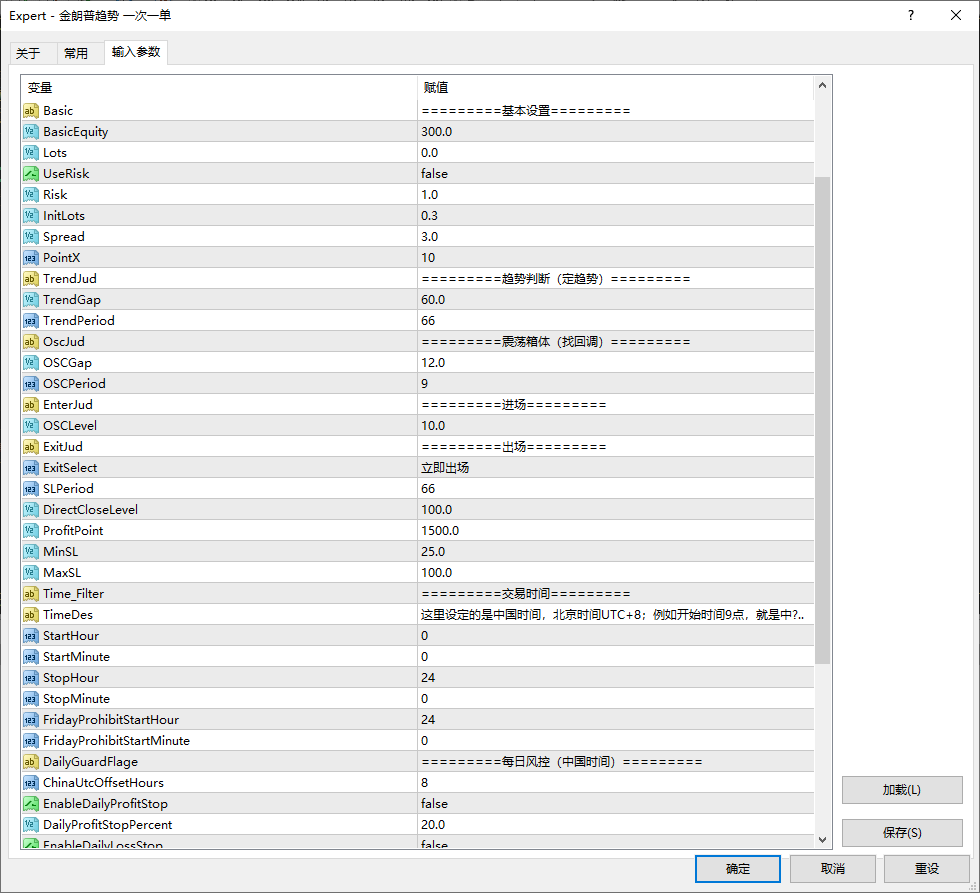Screen dimensions: 980x893
Task: Click the 保存(S) button
Action: (902, 832)
